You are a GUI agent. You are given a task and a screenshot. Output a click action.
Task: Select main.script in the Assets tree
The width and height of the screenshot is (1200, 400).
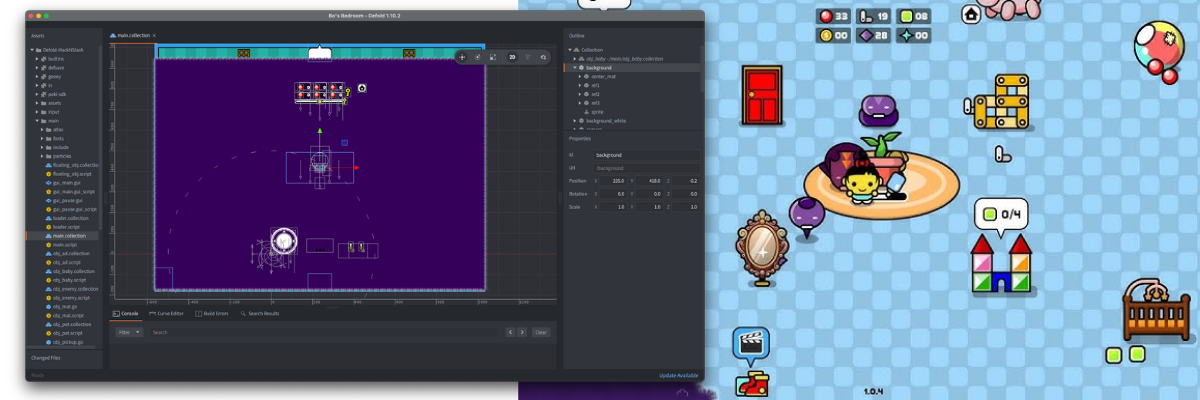pyautogui.click(x=64, y=244)
